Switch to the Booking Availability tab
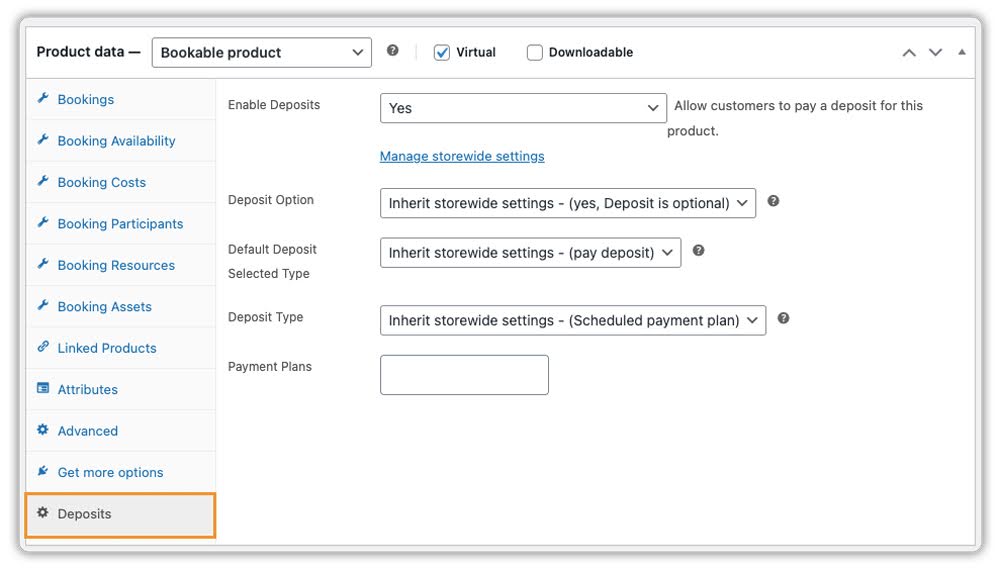This screenshot has width=1000, height=570. 116,141
